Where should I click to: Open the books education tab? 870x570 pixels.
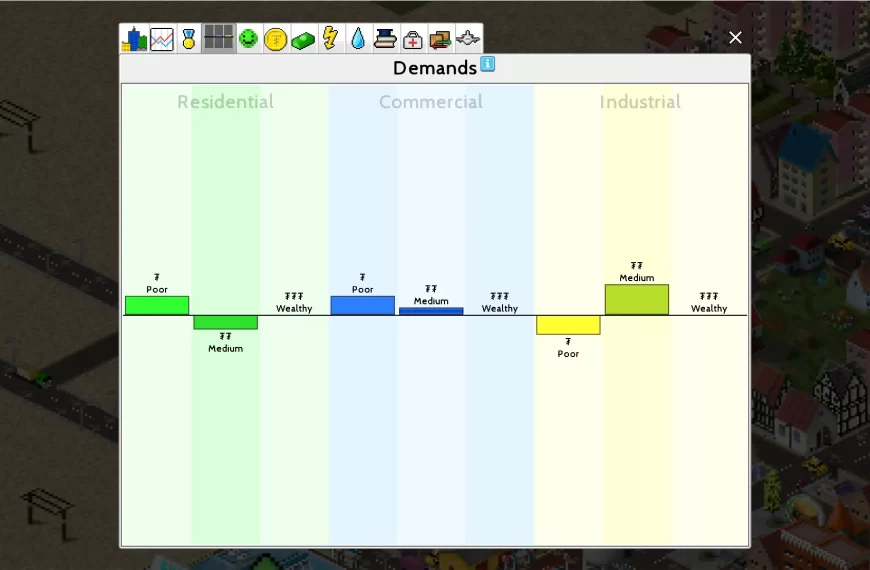385,39
